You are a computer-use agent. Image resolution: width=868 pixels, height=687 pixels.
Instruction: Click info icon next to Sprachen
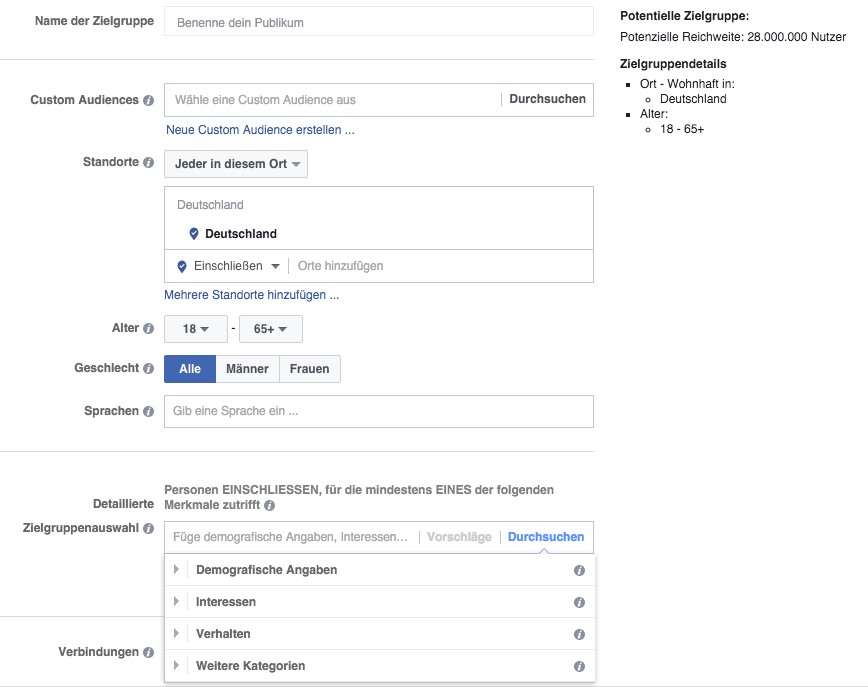[x=148, y=411]
